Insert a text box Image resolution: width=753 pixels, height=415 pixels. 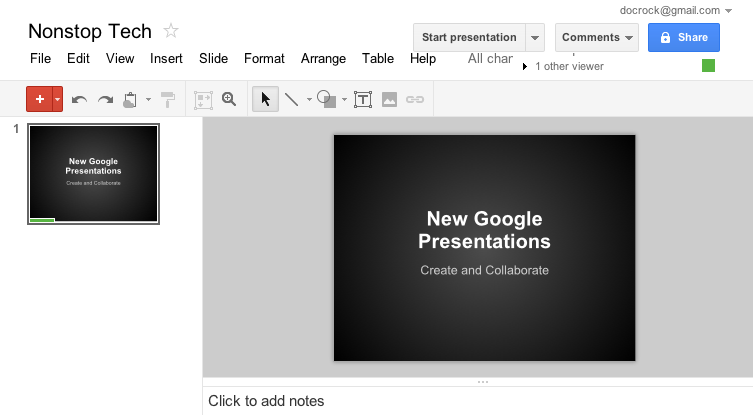(363, 99)
